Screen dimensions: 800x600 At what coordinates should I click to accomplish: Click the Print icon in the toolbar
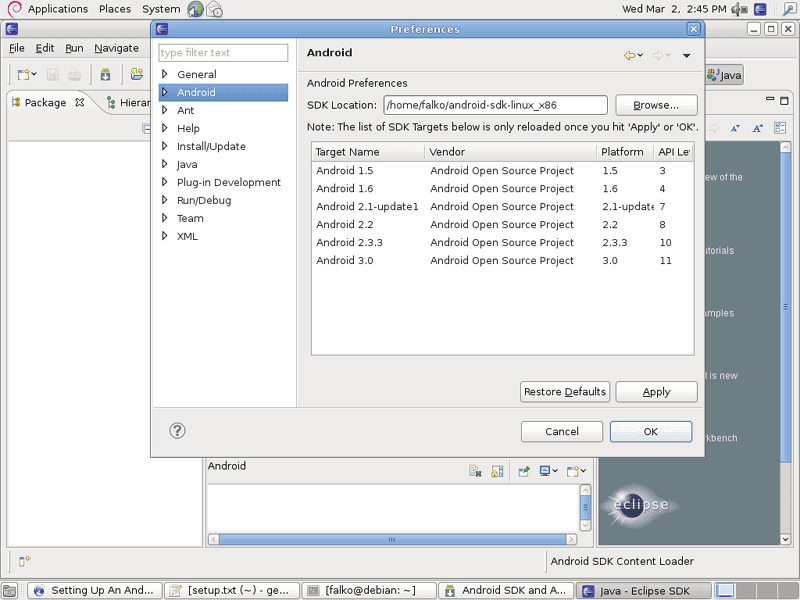pyautogui.click(x=75, y=75)
